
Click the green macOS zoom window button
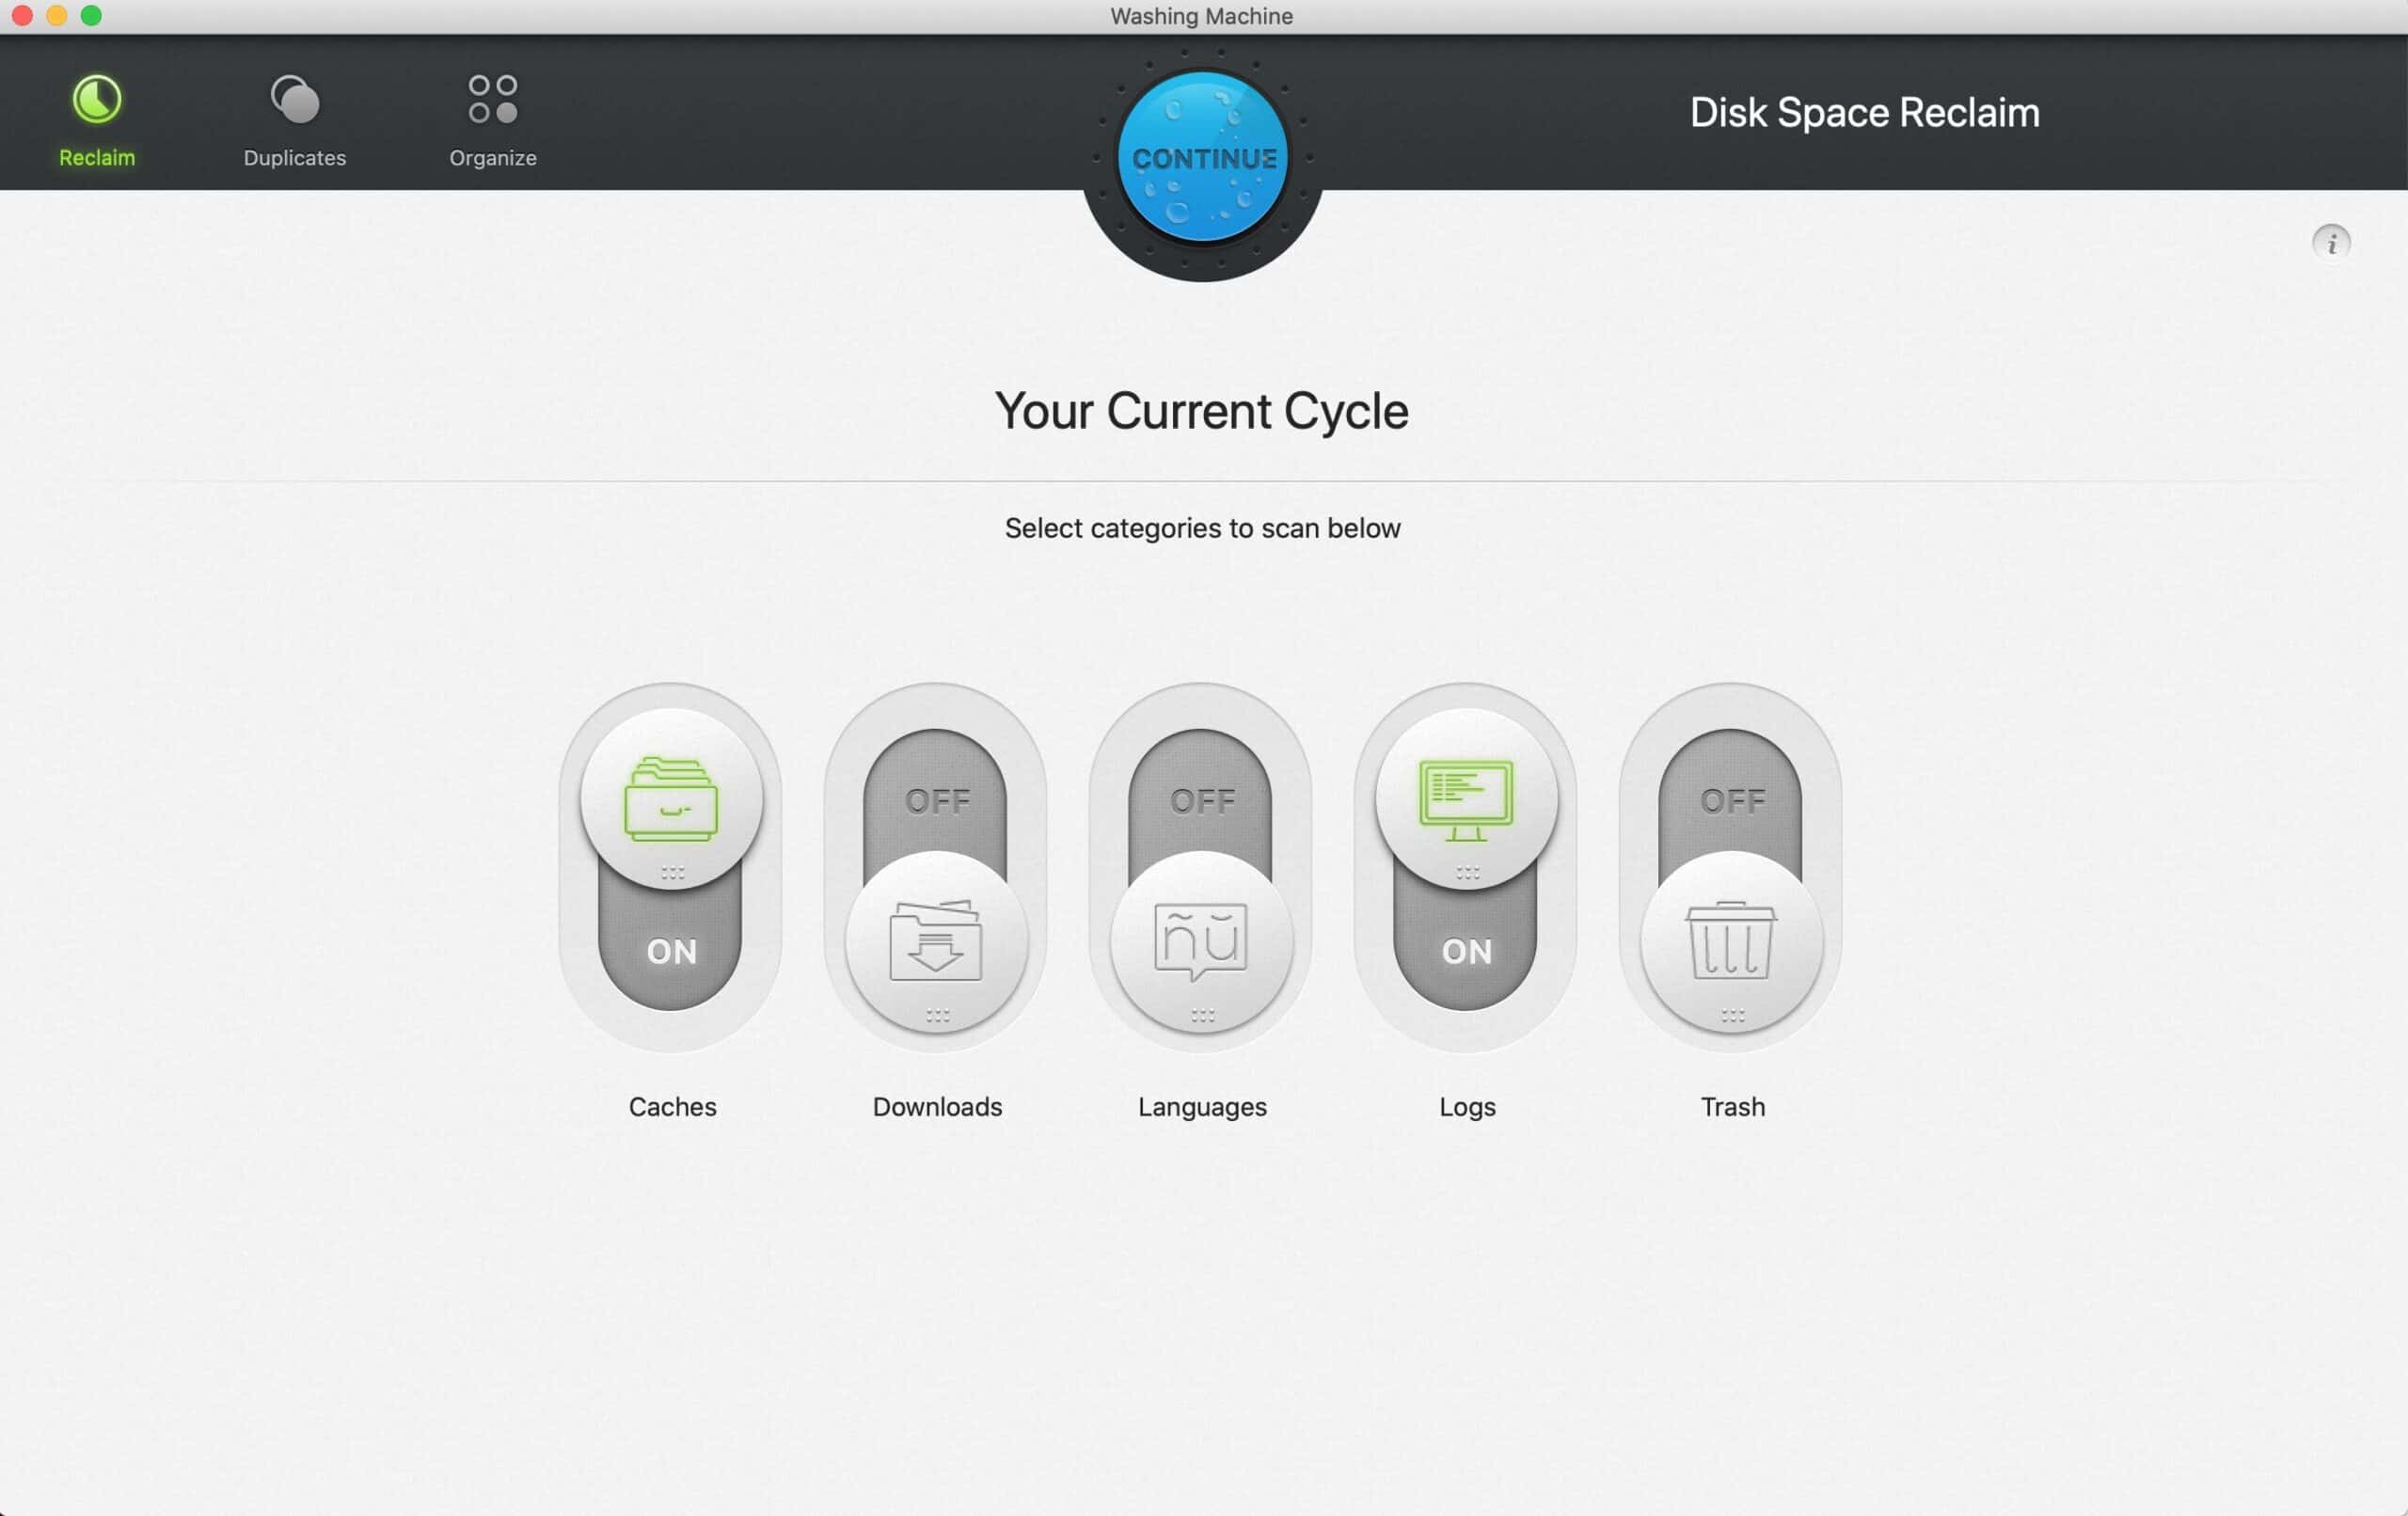pos(91,15)
